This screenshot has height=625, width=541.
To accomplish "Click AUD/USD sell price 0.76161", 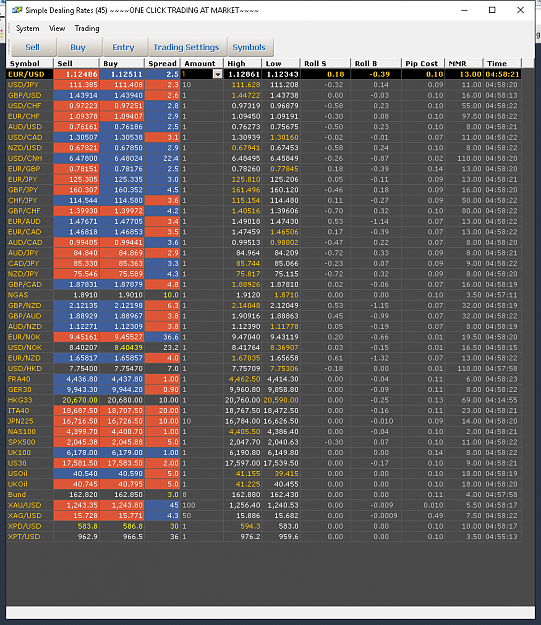I will 76,127.
